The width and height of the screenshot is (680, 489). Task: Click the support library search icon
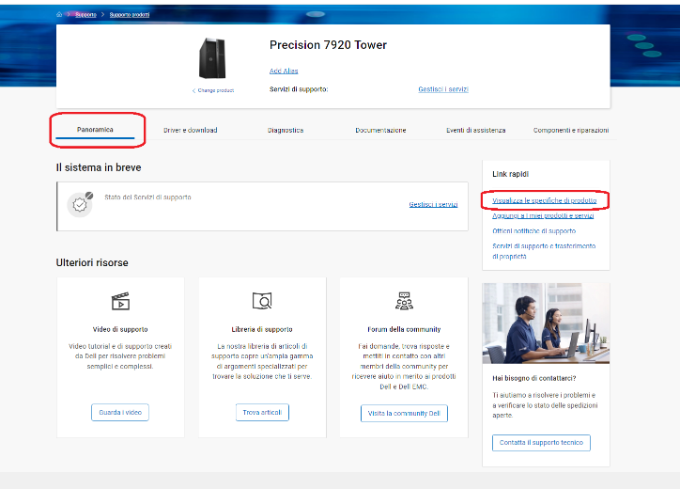(x=262, y=301)
